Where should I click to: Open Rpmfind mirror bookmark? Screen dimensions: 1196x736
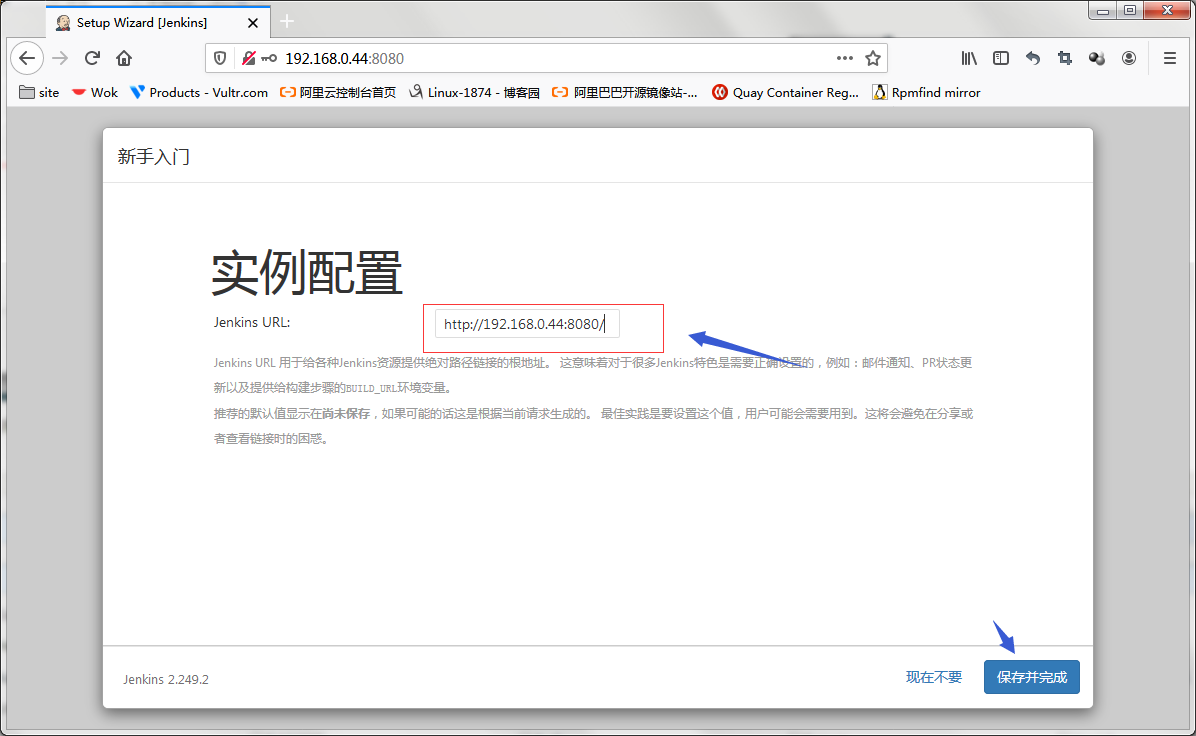tap(926, 92)
